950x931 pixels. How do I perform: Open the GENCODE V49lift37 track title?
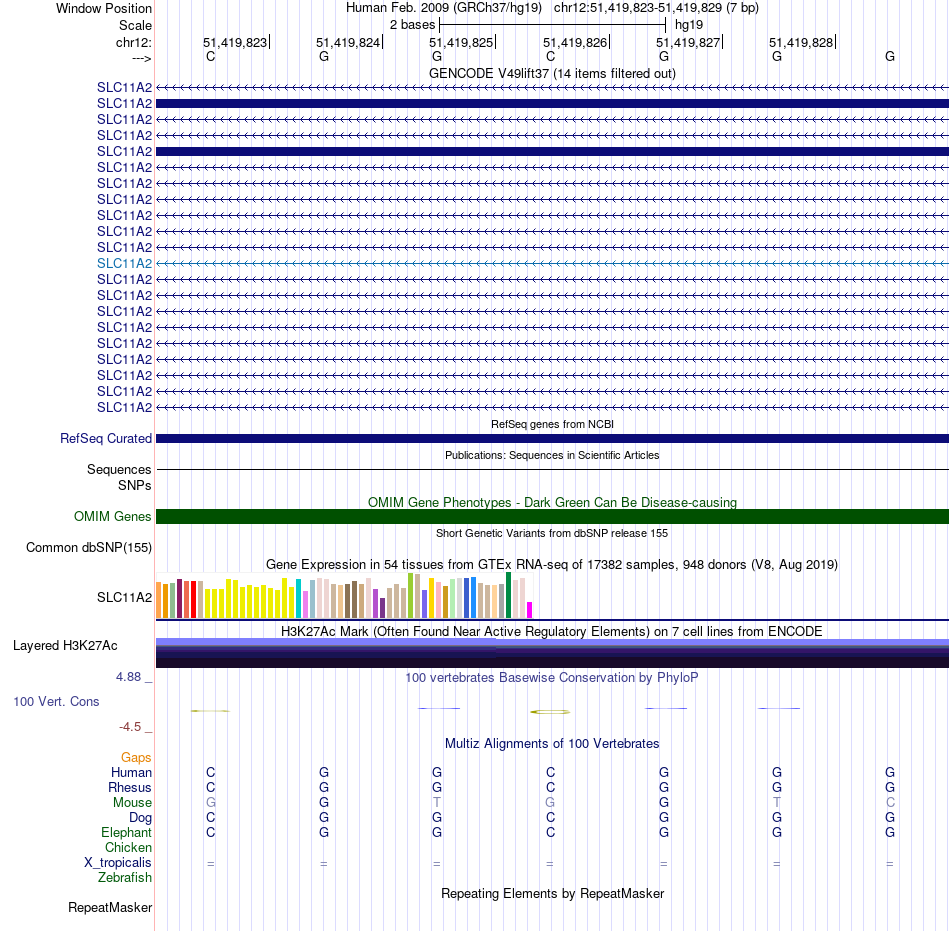coord(552,73)
